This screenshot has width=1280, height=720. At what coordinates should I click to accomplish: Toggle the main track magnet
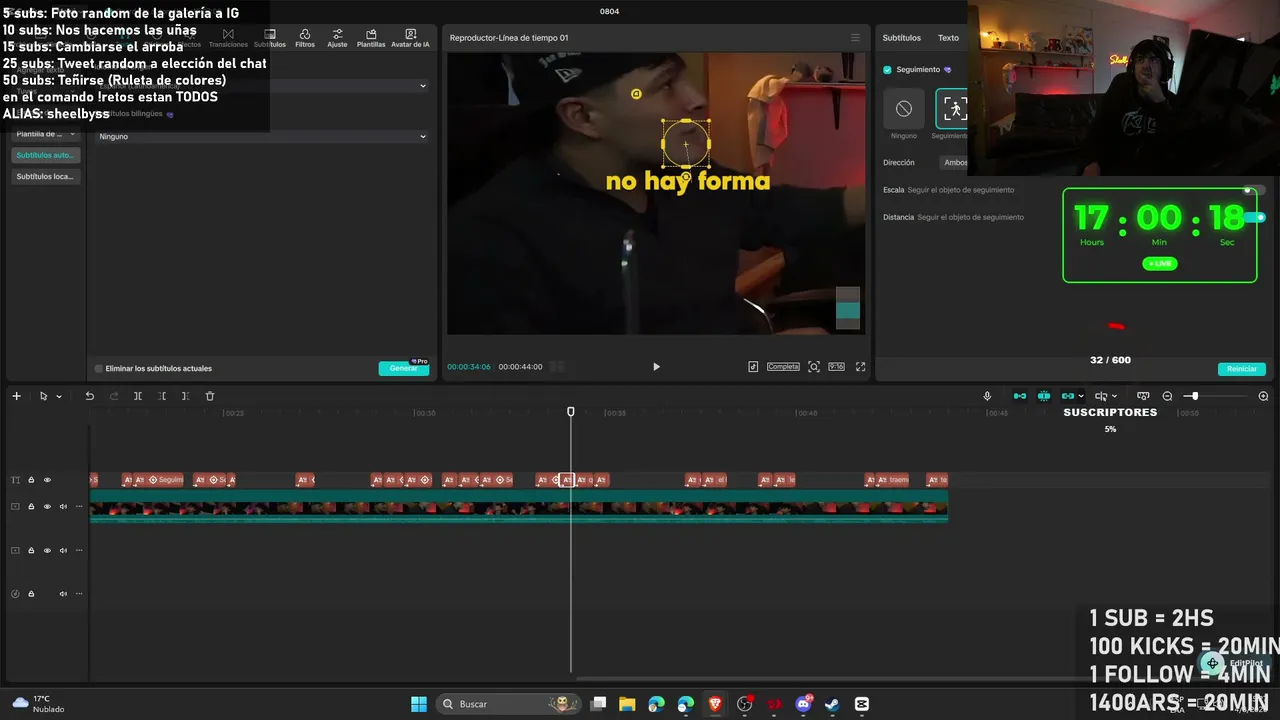coord(1020,396)
